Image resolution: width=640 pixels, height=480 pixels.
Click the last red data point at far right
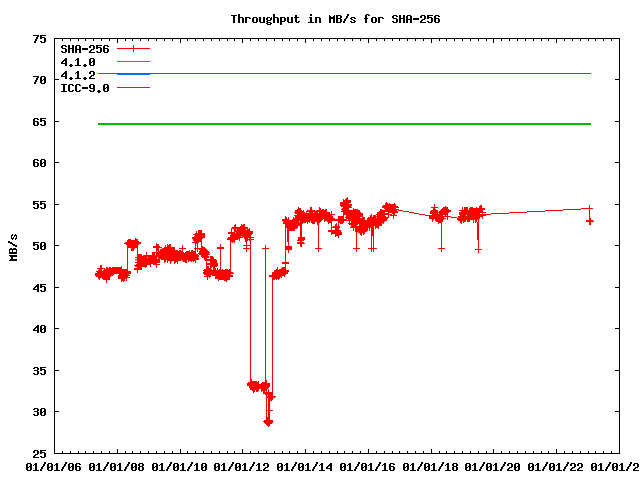coord(590,221)
